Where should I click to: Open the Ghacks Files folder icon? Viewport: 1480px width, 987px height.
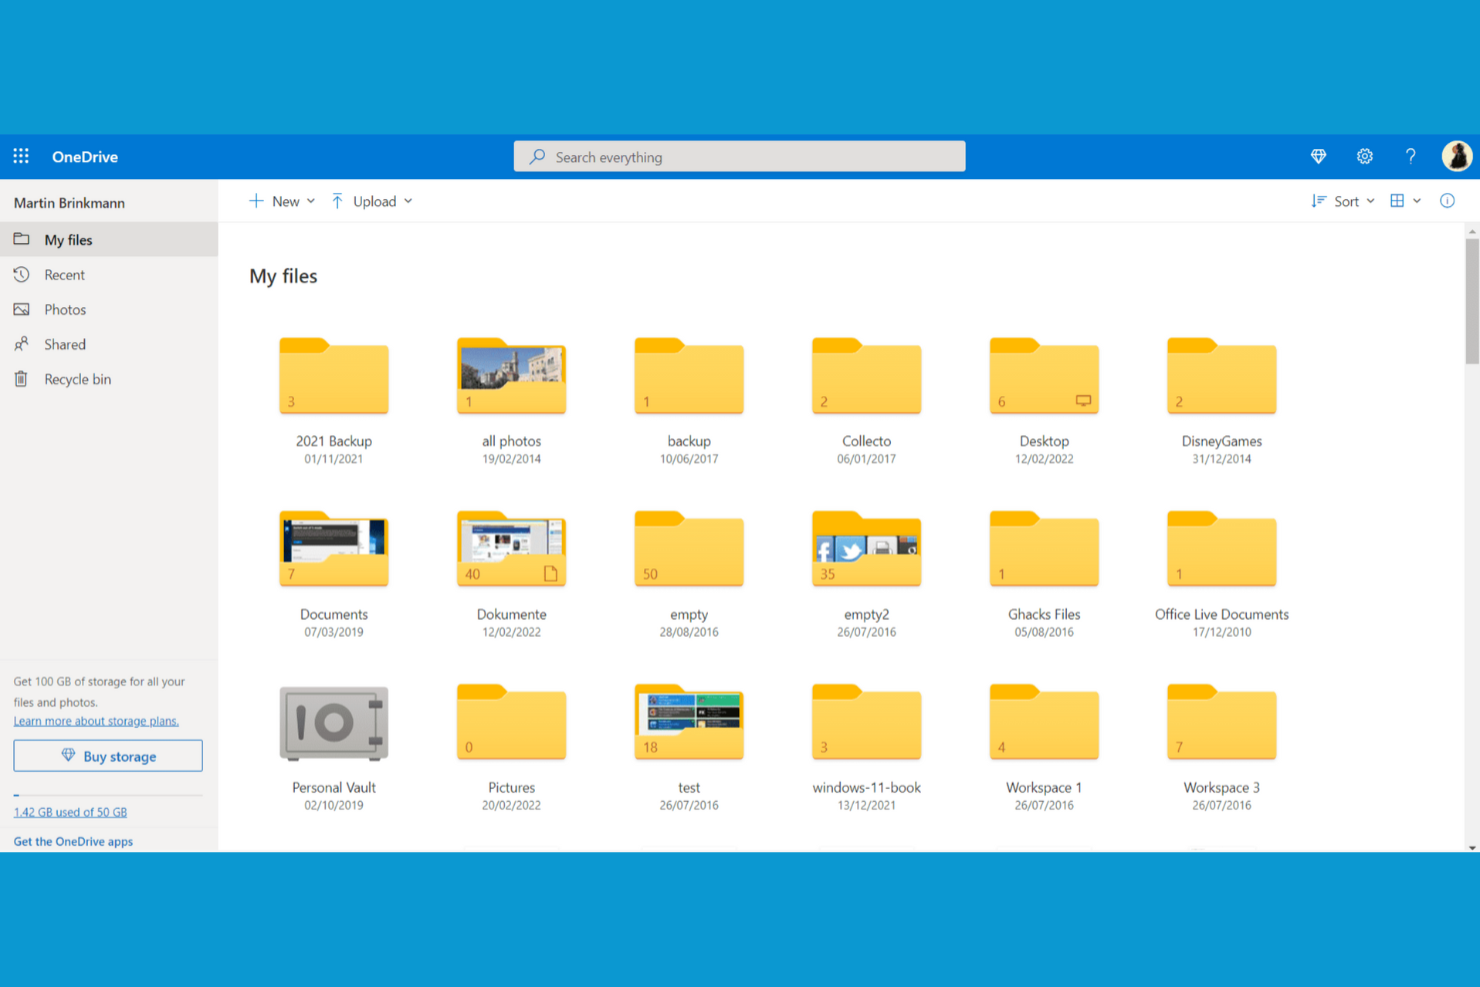1044,549
